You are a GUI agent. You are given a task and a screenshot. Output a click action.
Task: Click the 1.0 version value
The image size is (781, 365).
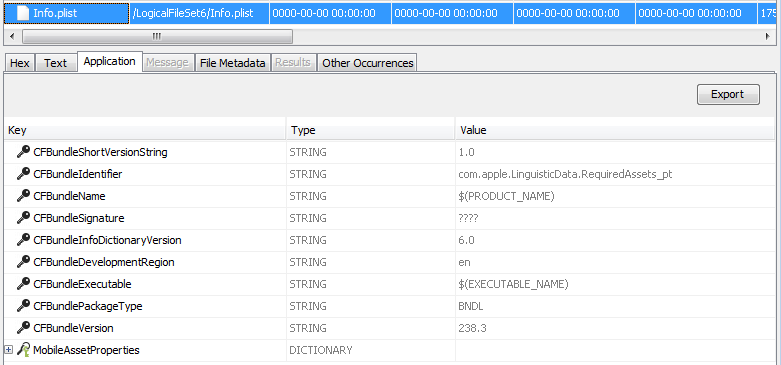[x=466, y=152]
